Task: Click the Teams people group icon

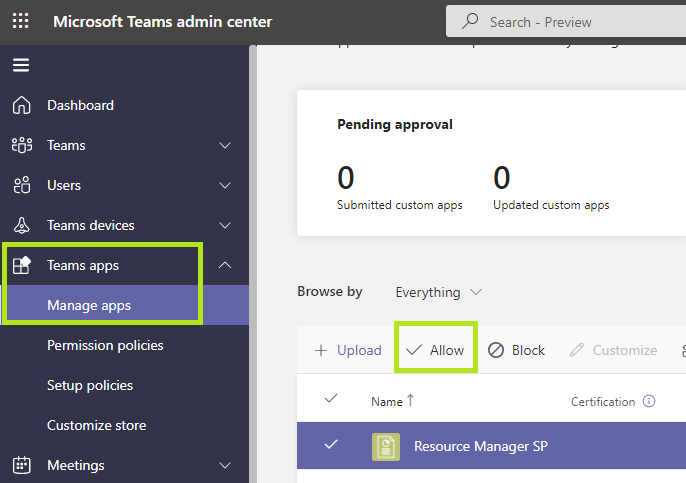Action: tap(22, 145)
